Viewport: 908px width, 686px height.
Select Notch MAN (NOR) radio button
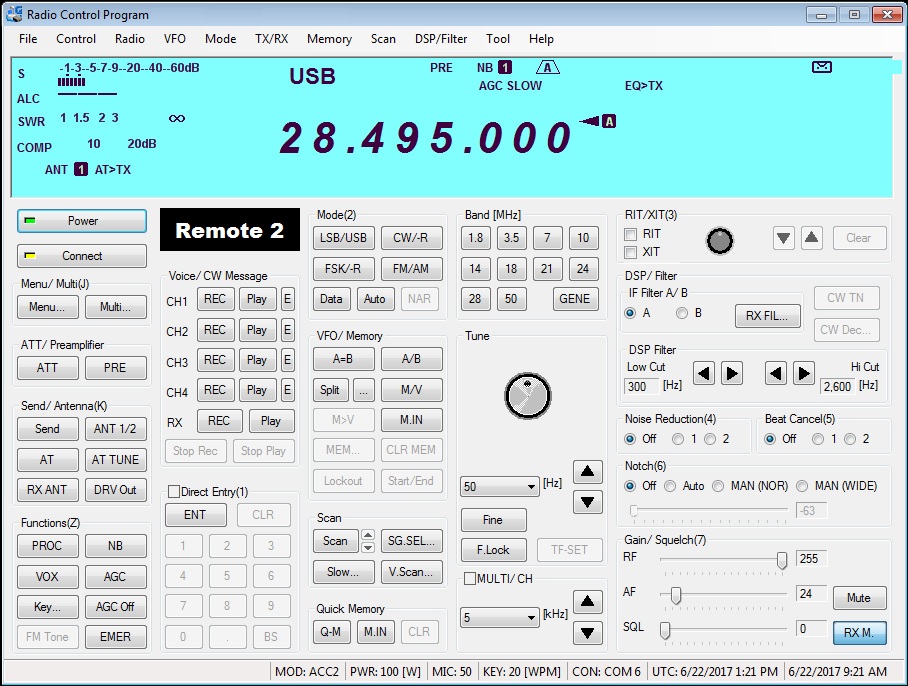(x=718, y=486)
